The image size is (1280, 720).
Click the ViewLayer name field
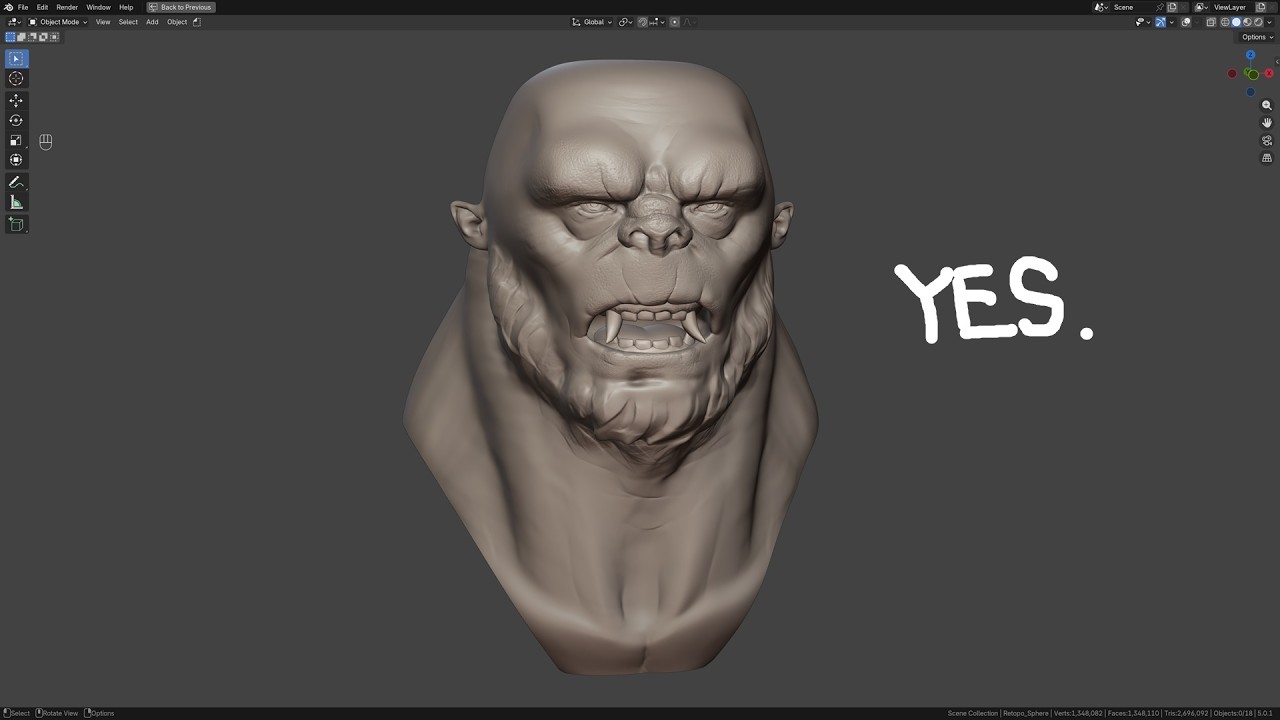pyautogui.click(x=1230, y=7)
